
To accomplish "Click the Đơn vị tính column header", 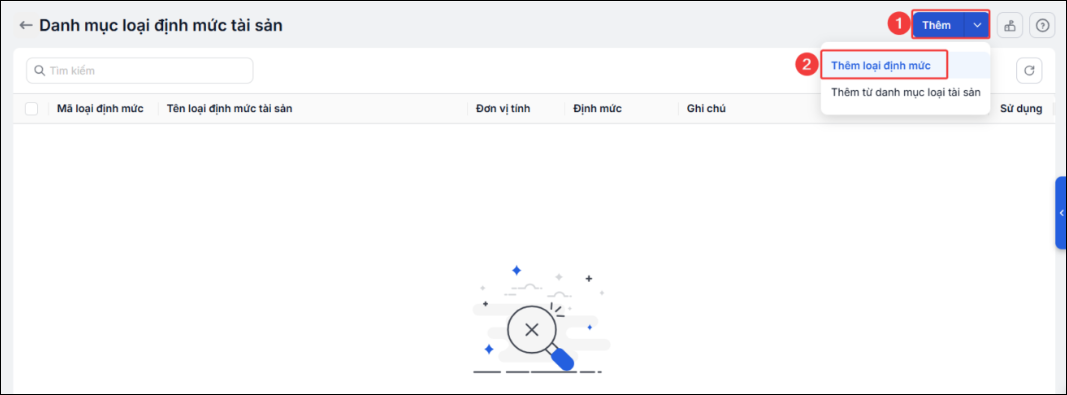I will (503, 108).
